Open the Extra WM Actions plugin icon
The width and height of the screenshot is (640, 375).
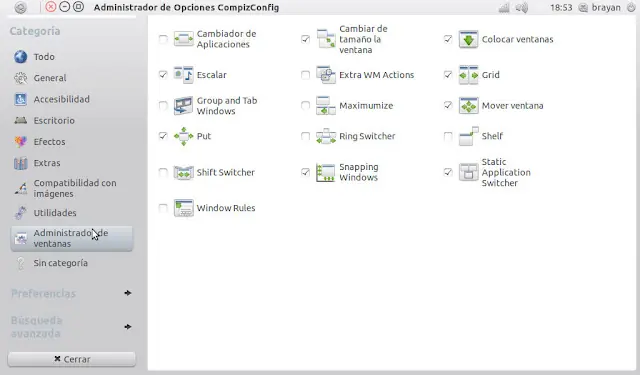(326, 75)
